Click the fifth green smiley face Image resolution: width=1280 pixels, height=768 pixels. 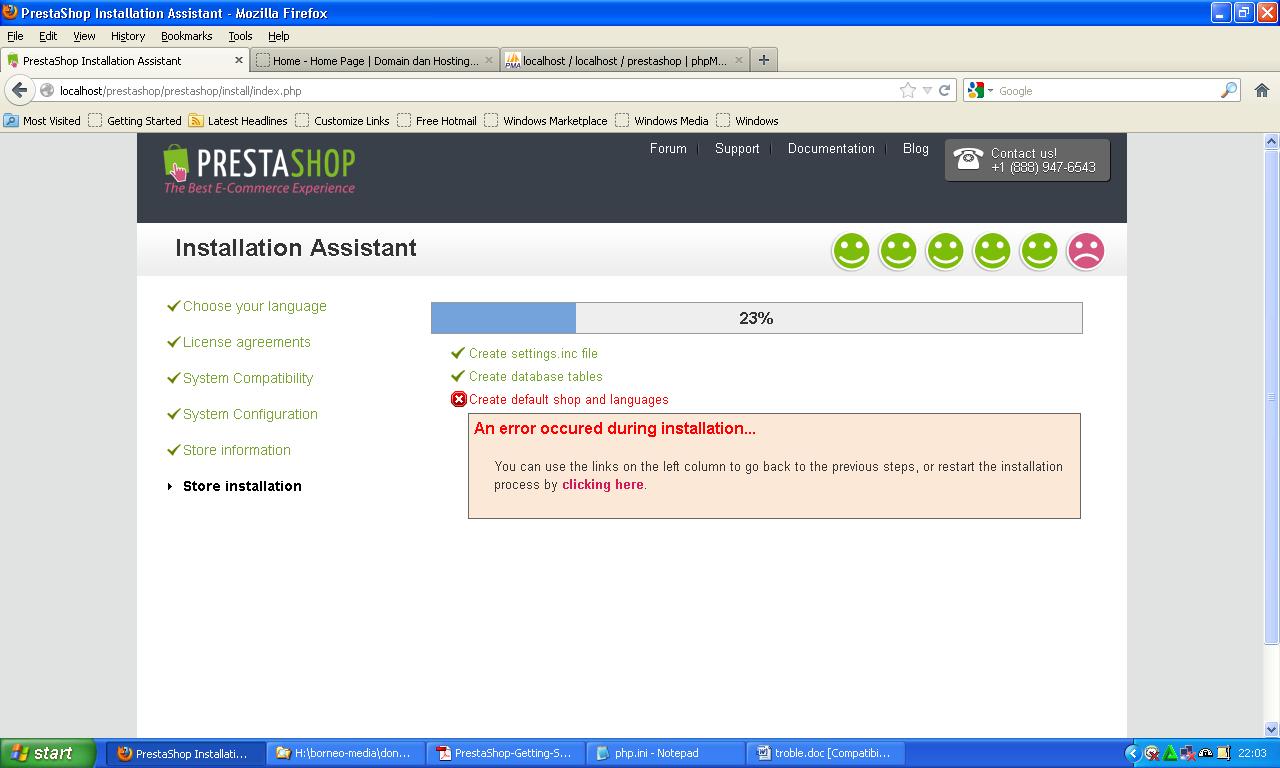tap(1039, 251)
